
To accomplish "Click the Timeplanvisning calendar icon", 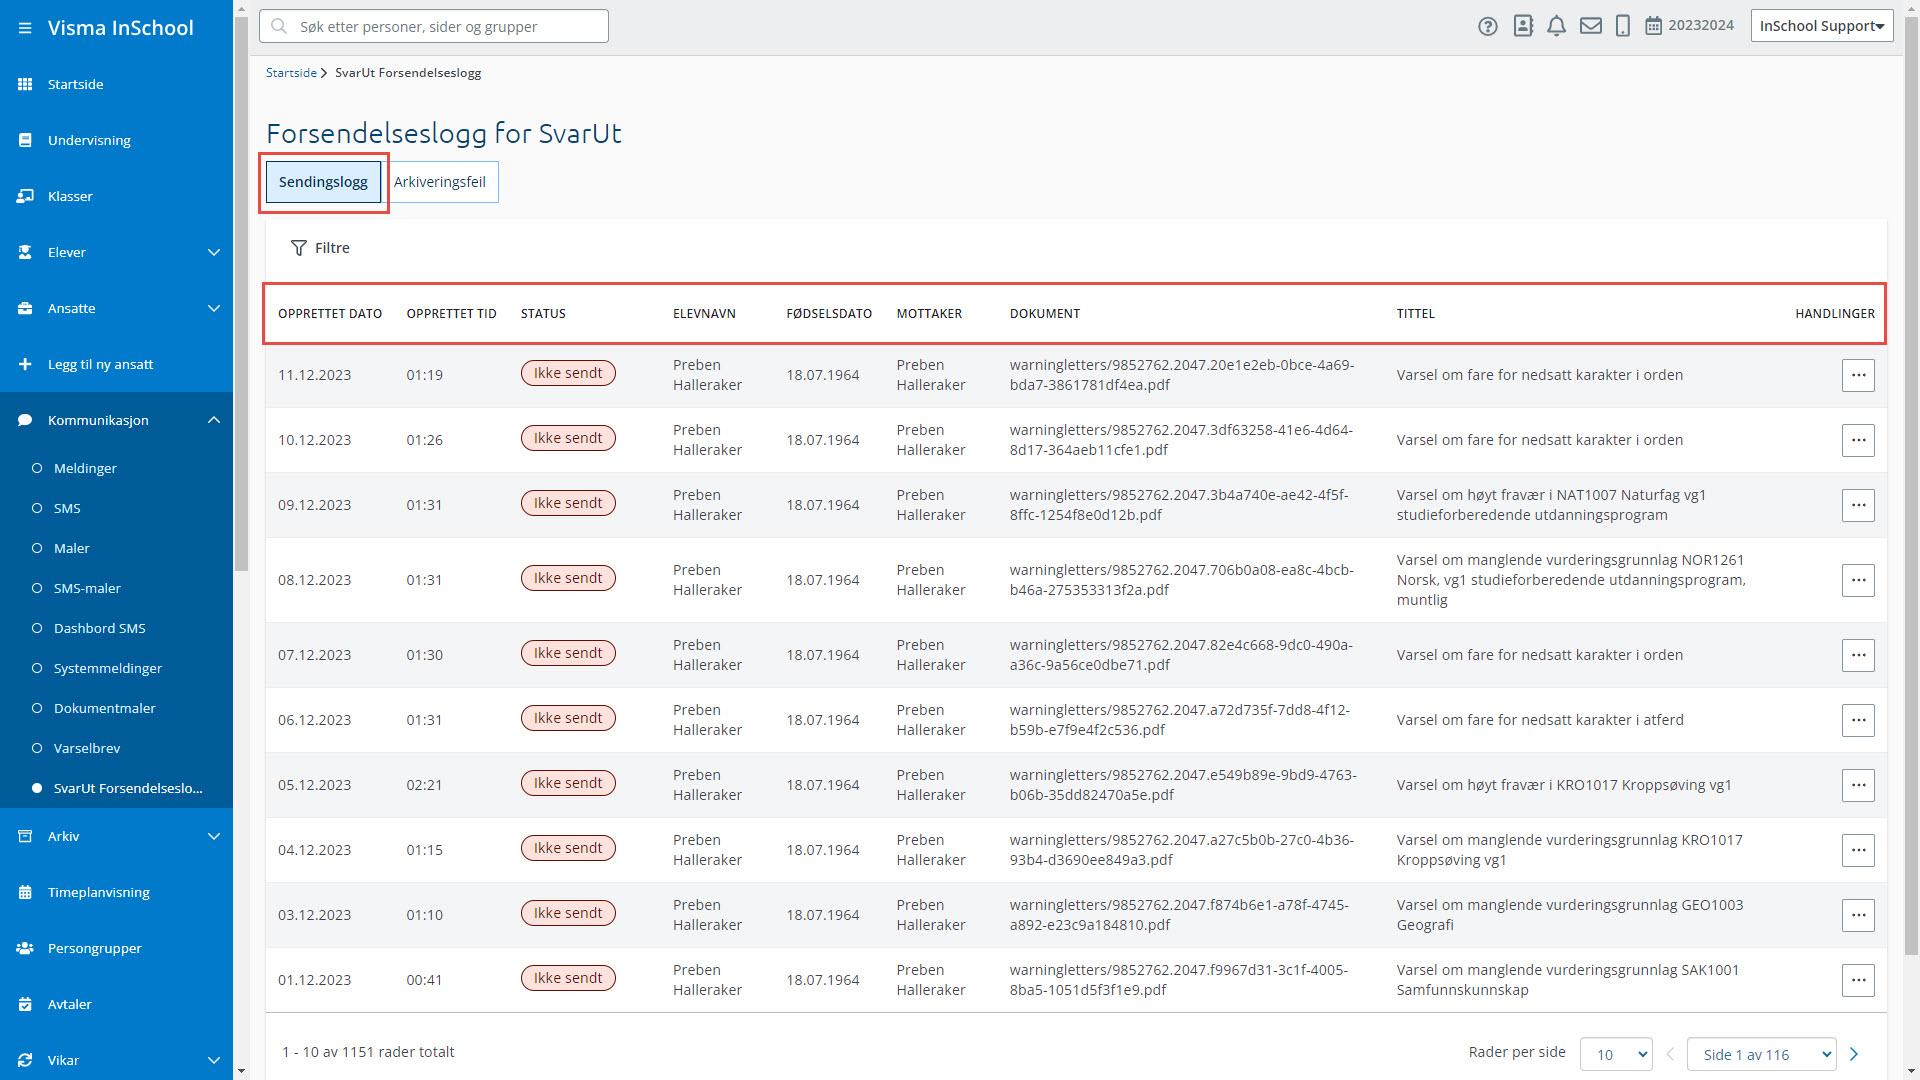I will tap(25, 892).
